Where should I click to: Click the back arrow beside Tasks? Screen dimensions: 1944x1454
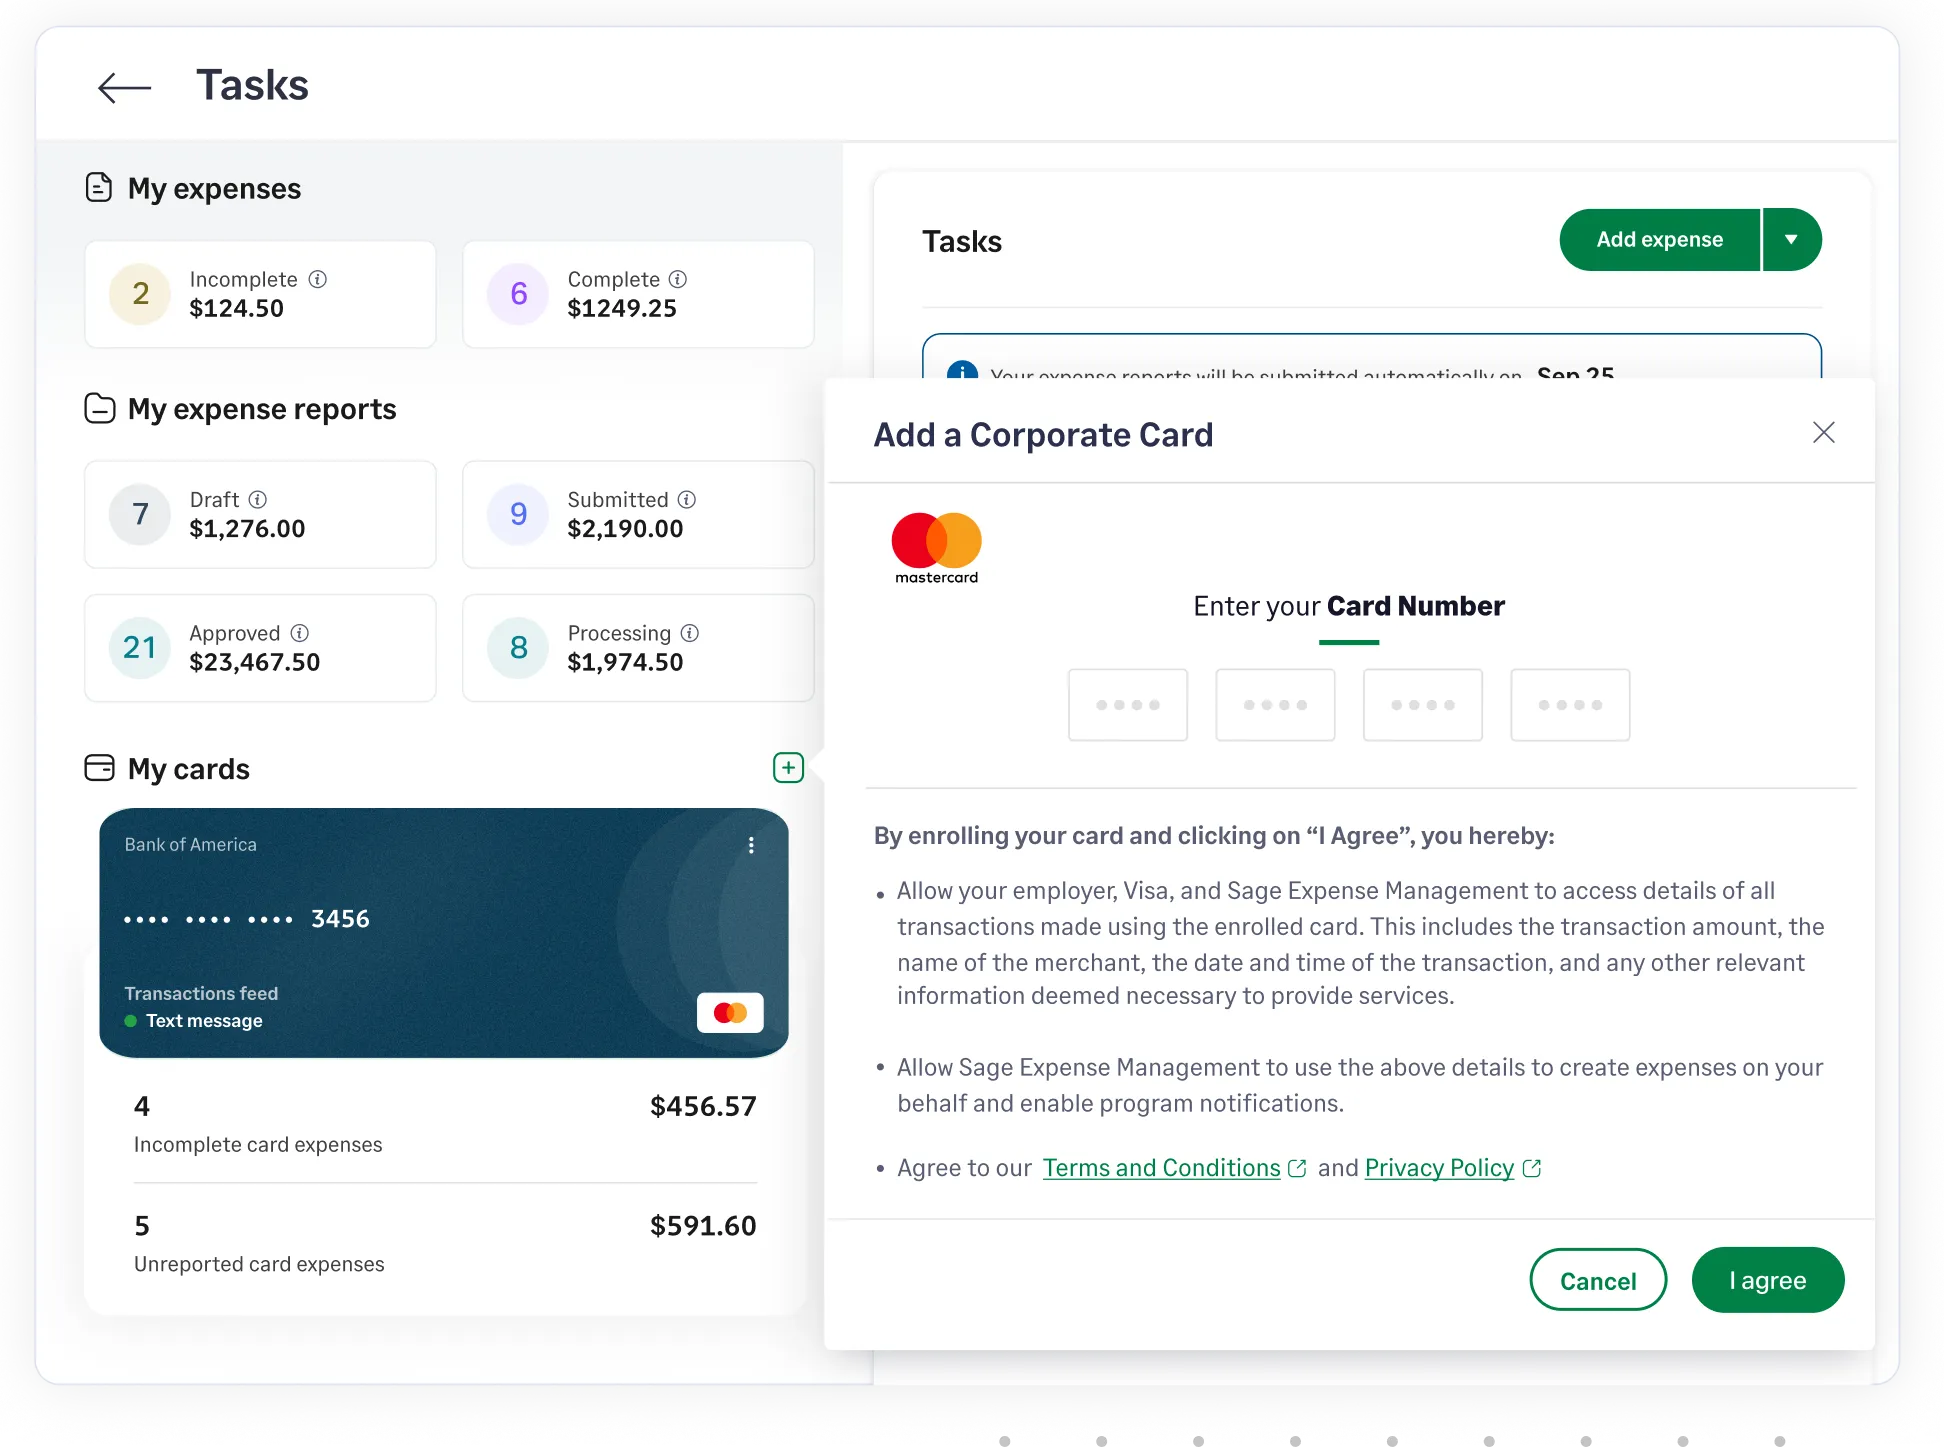click(124, 87)
